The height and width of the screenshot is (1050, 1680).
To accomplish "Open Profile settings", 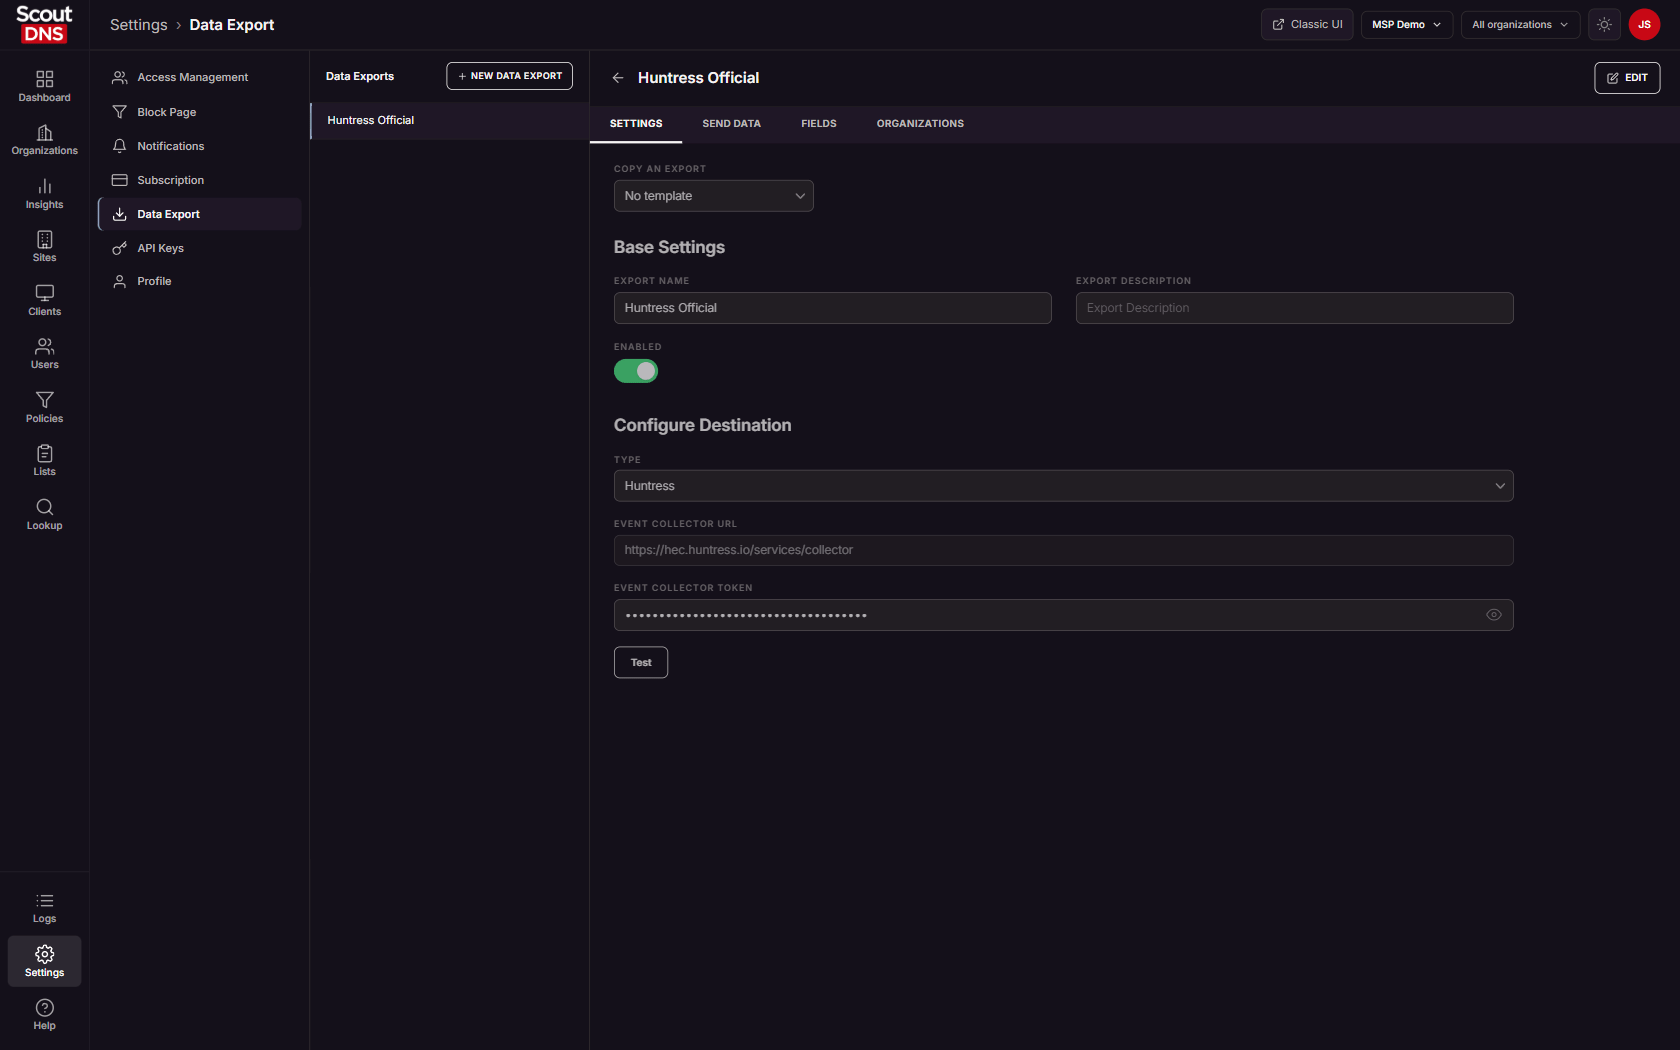I will pos(200,281).
